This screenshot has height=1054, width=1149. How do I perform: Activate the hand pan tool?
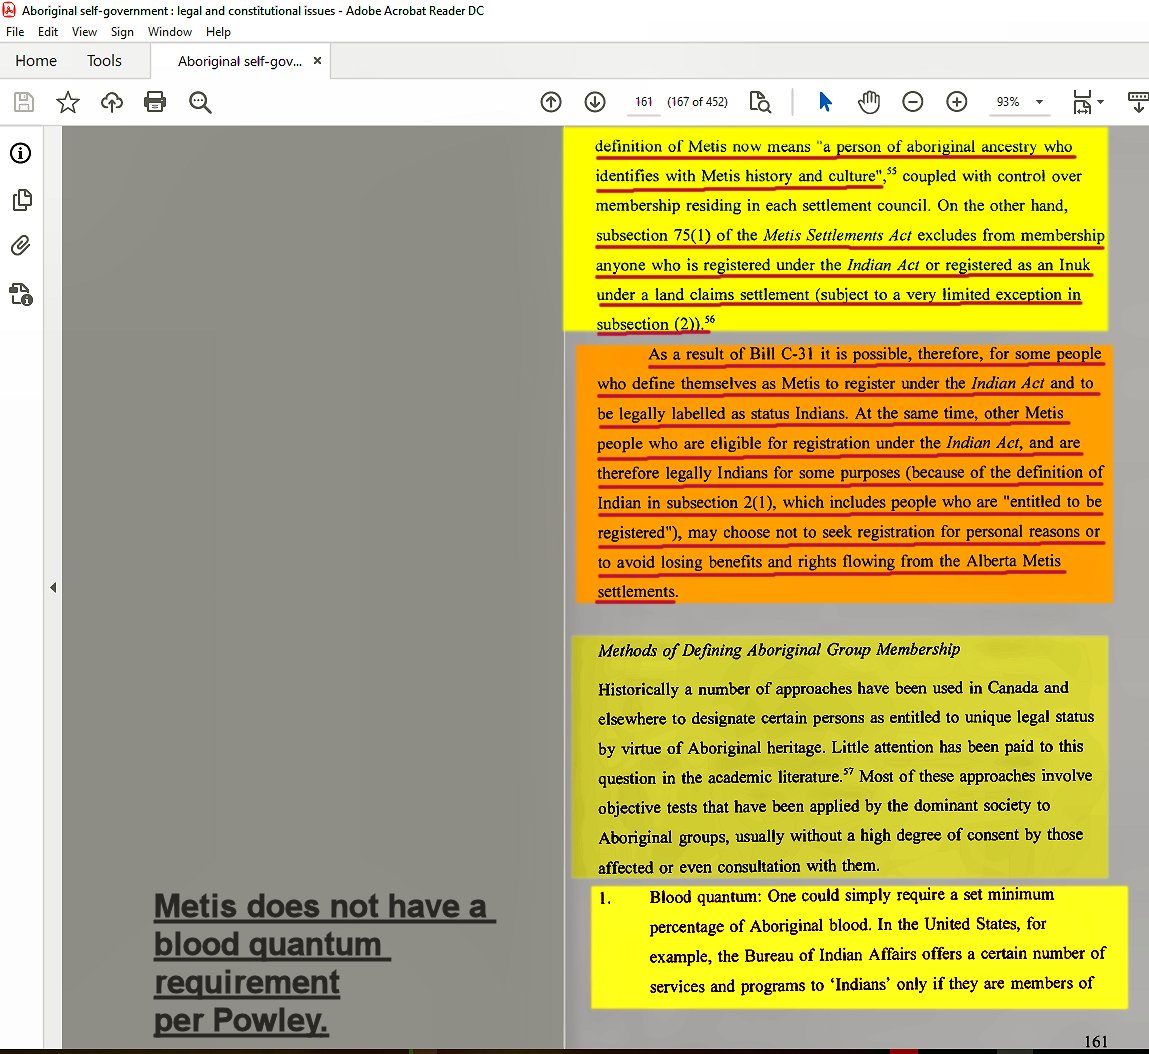pos(869,102)
